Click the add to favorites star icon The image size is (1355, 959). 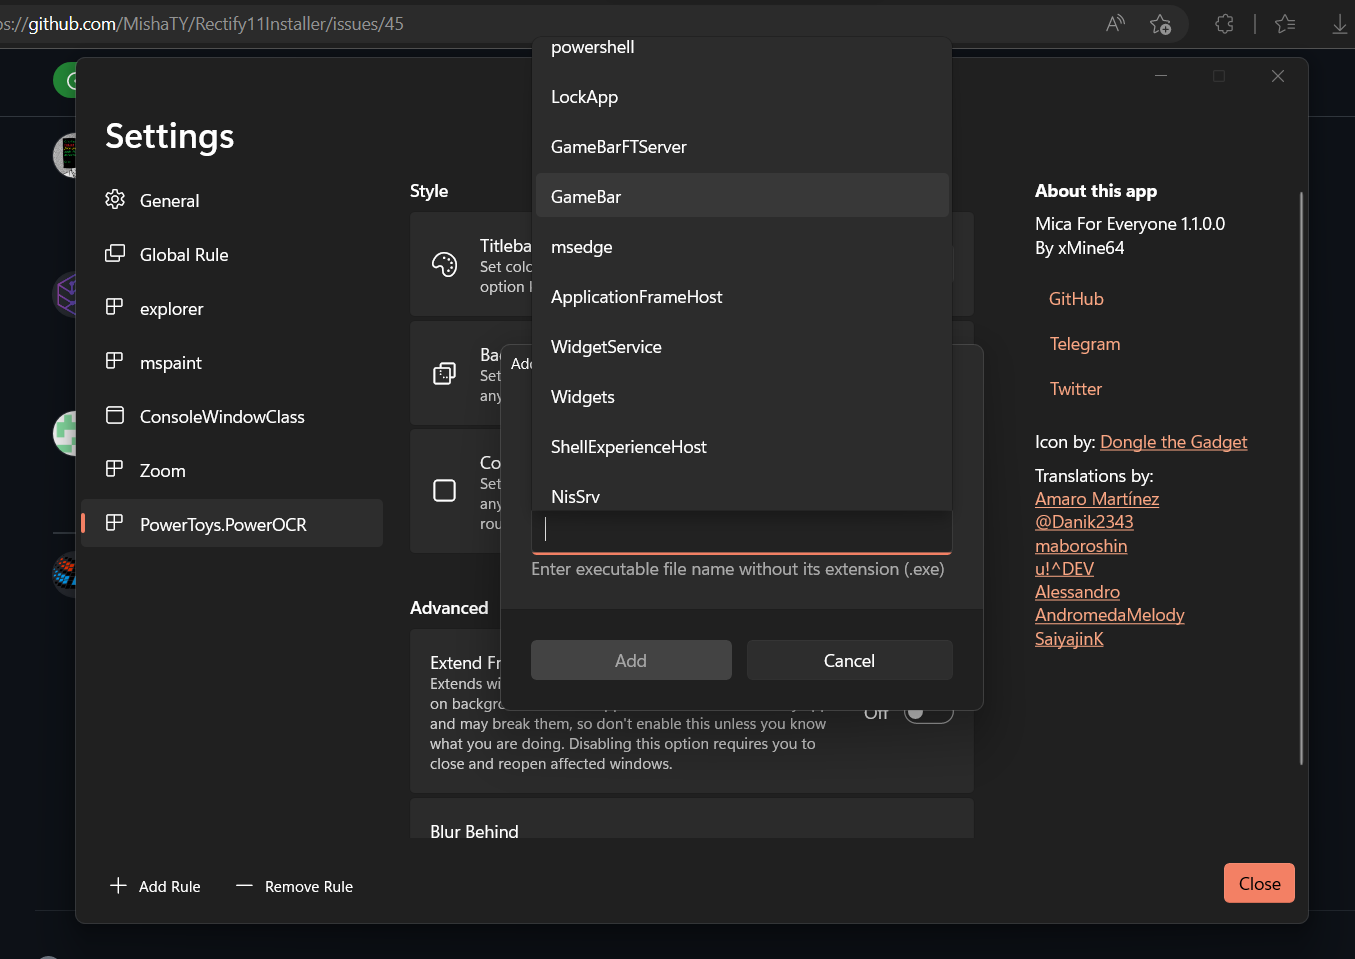click(x=1160, y=24)
